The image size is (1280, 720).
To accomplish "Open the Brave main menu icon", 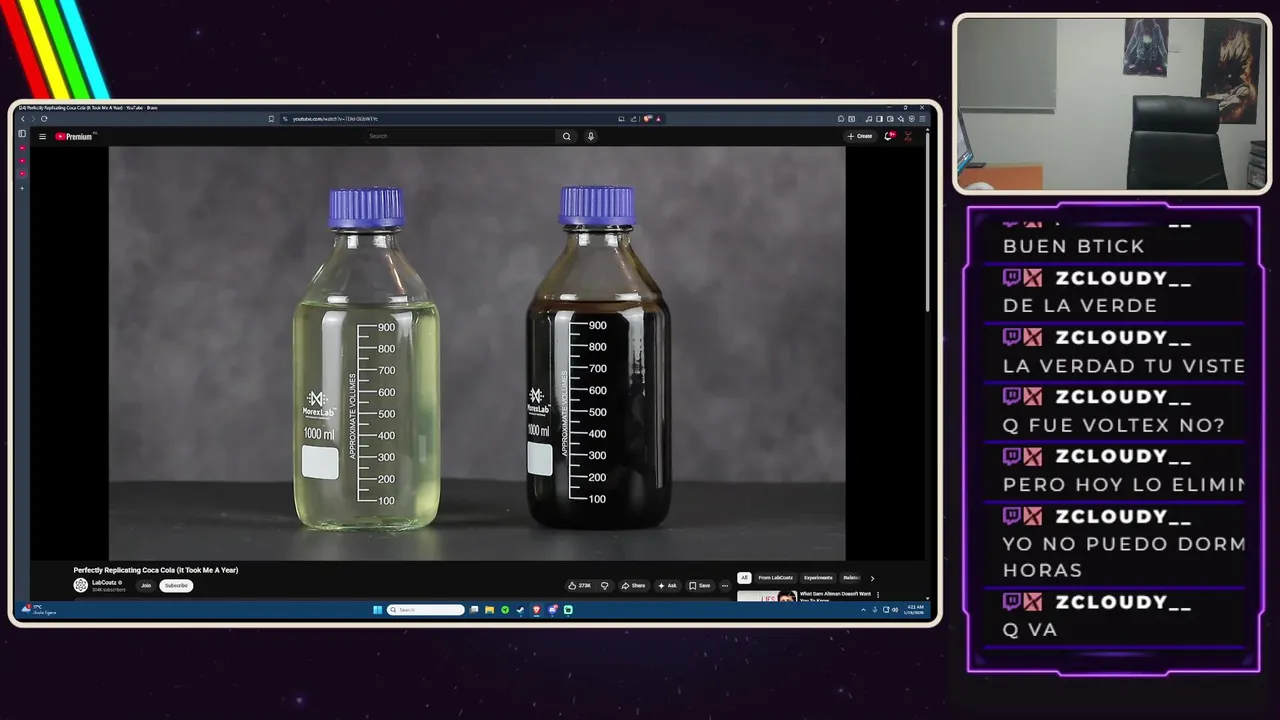I will [x=922, y=119].
